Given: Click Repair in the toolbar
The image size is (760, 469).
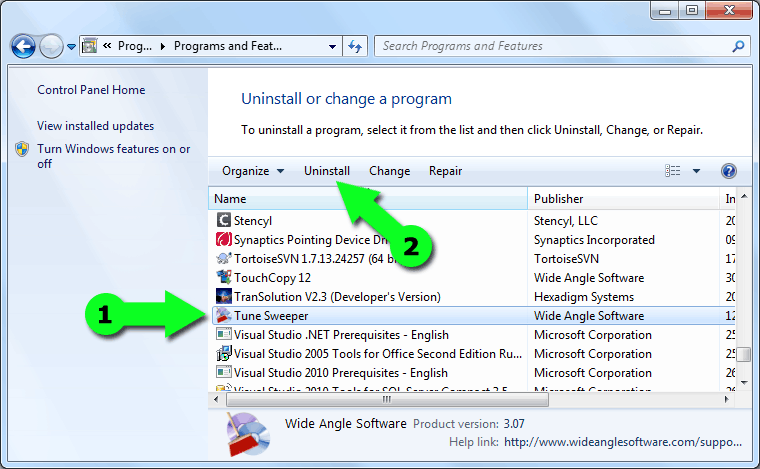Looking at the screenshot, I should [445, 171].
